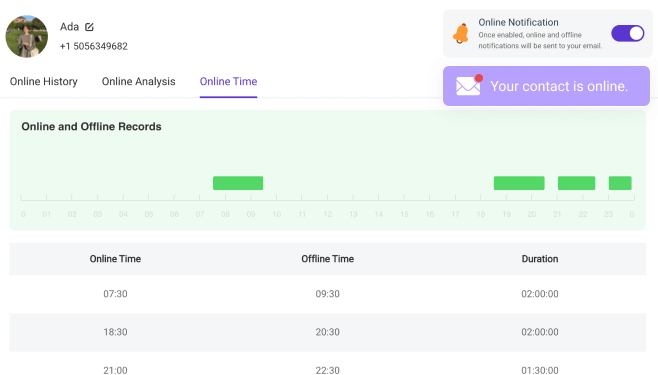Viewport: 658px width, 375px height.
Task: Disable the Online Notification toggle
Action: (x=627, y=34)
